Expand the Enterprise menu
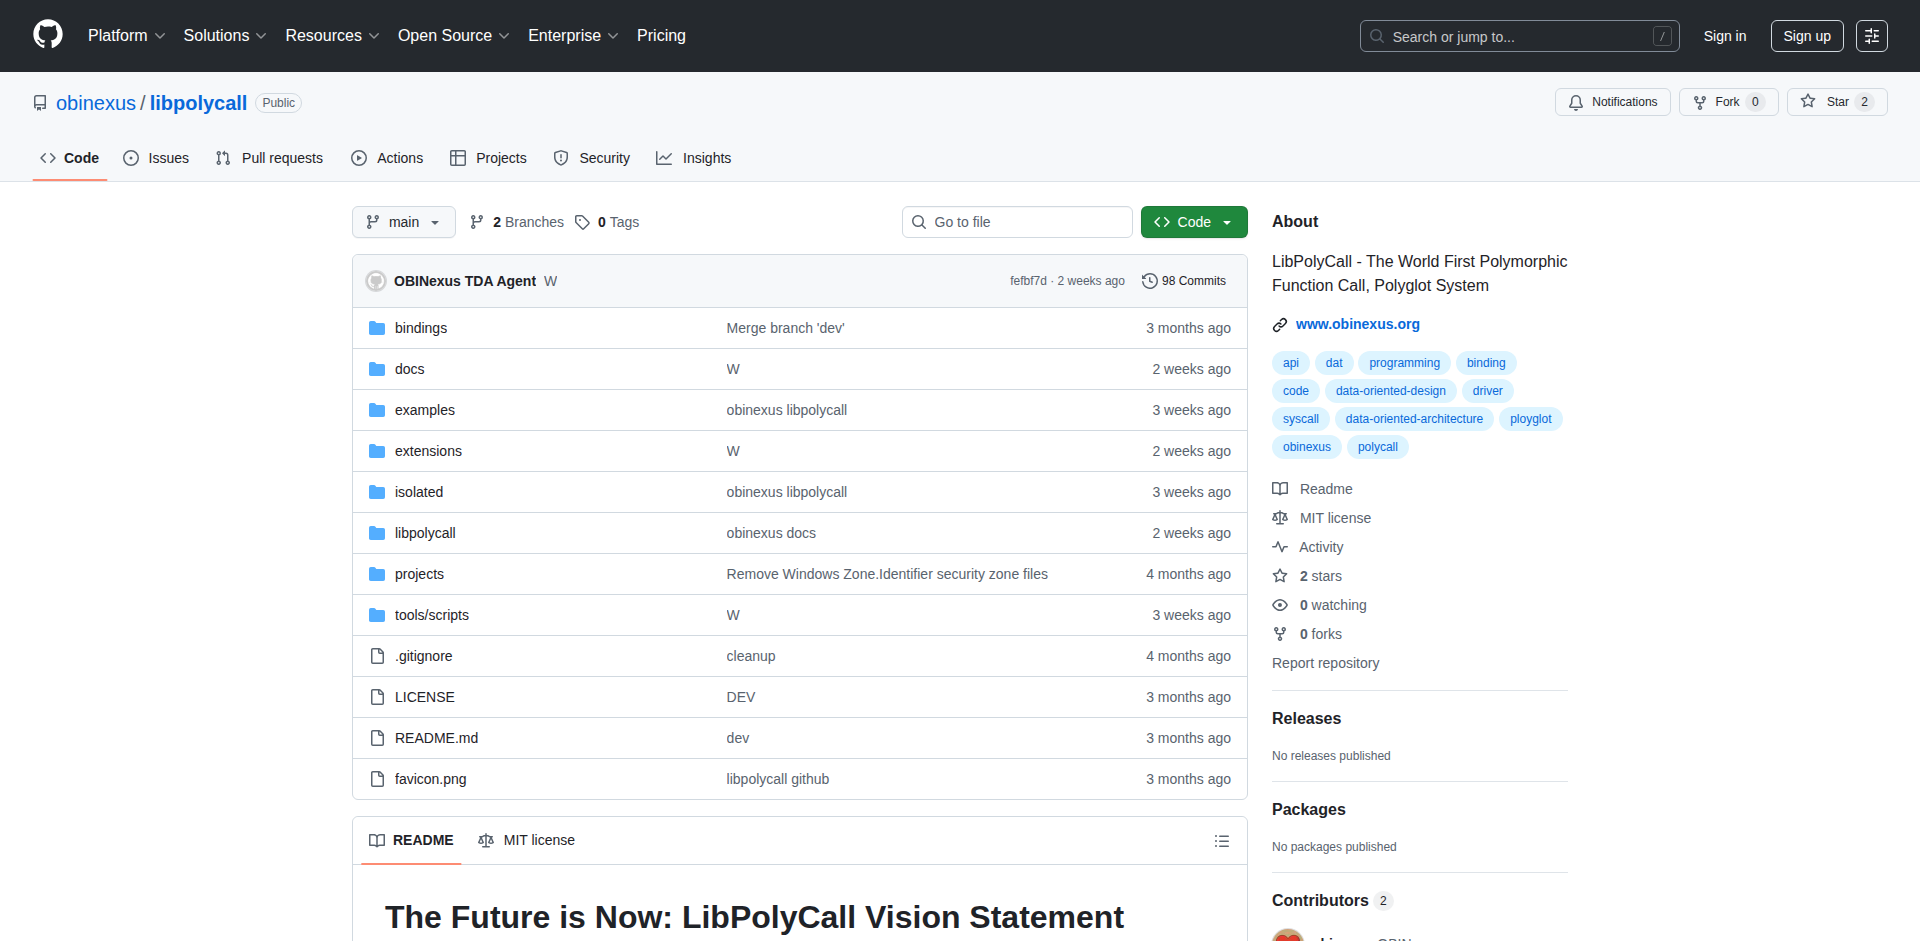 573,35
